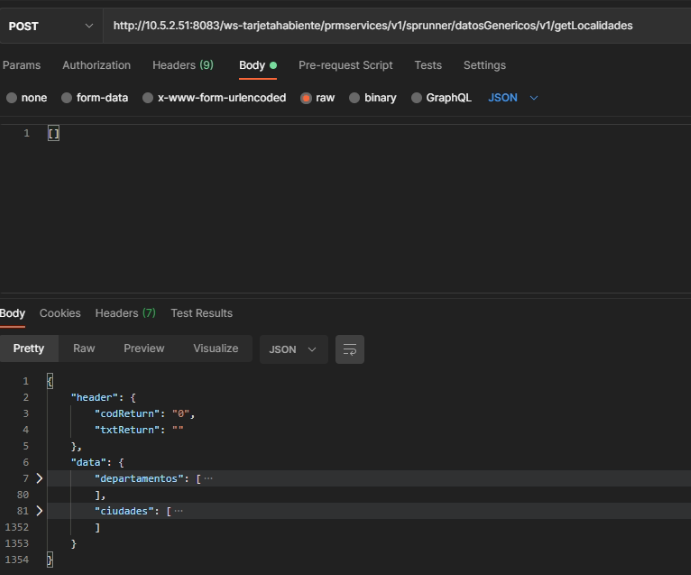The height and width of the screenshot is (575, 691).
Task: Expand the collapsed ciudades array arrow
Action: [x=39, y=511]
